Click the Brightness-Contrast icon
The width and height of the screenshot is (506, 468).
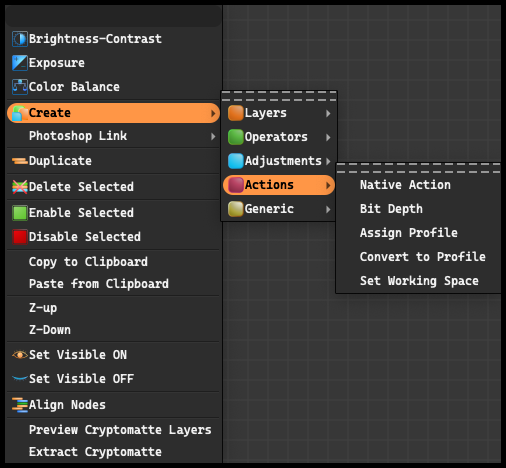20,39
